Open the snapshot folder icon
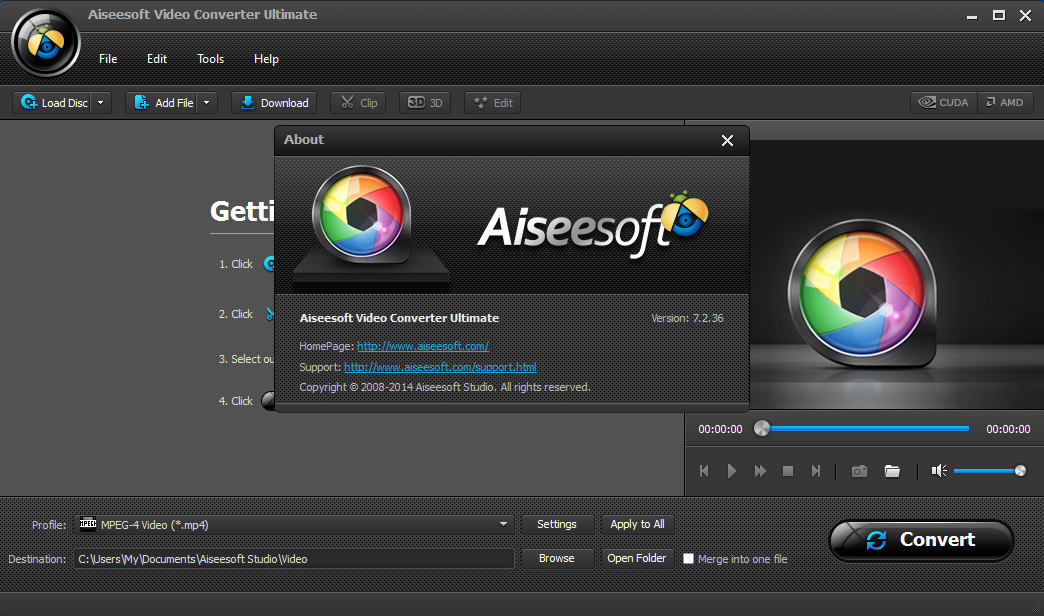Image resolution: width=1044 pixels, height=616 pixels. tap(892, 471)
